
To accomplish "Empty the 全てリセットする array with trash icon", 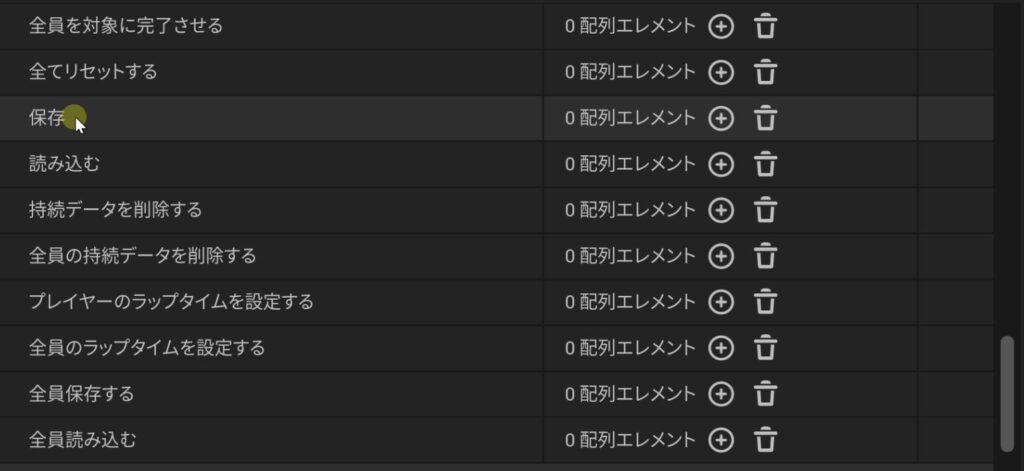I will click(765, 72).
